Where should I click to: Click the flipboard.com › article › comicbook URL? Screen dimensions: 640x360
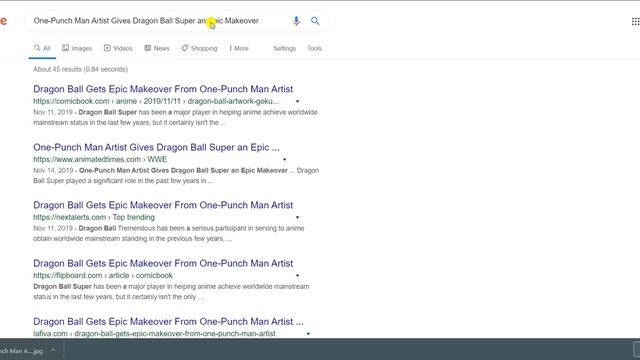click(103, 276)
